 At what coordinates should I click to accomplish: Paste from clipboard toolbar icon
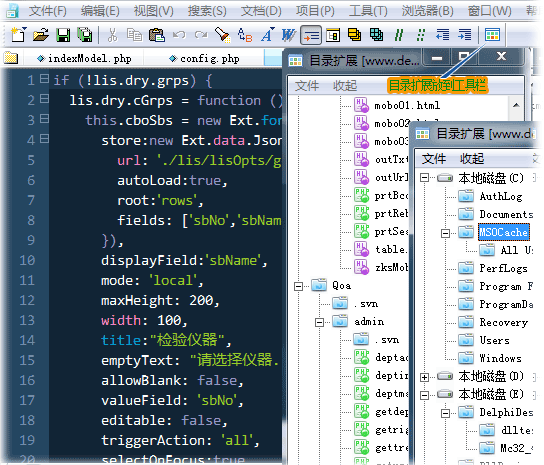click(156, 35)
